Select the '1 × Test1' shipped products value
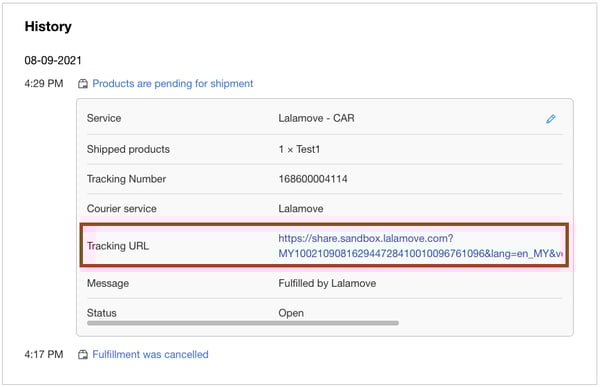Image resolution: width=600 pixels, height=387 pixels. [299, 149]
